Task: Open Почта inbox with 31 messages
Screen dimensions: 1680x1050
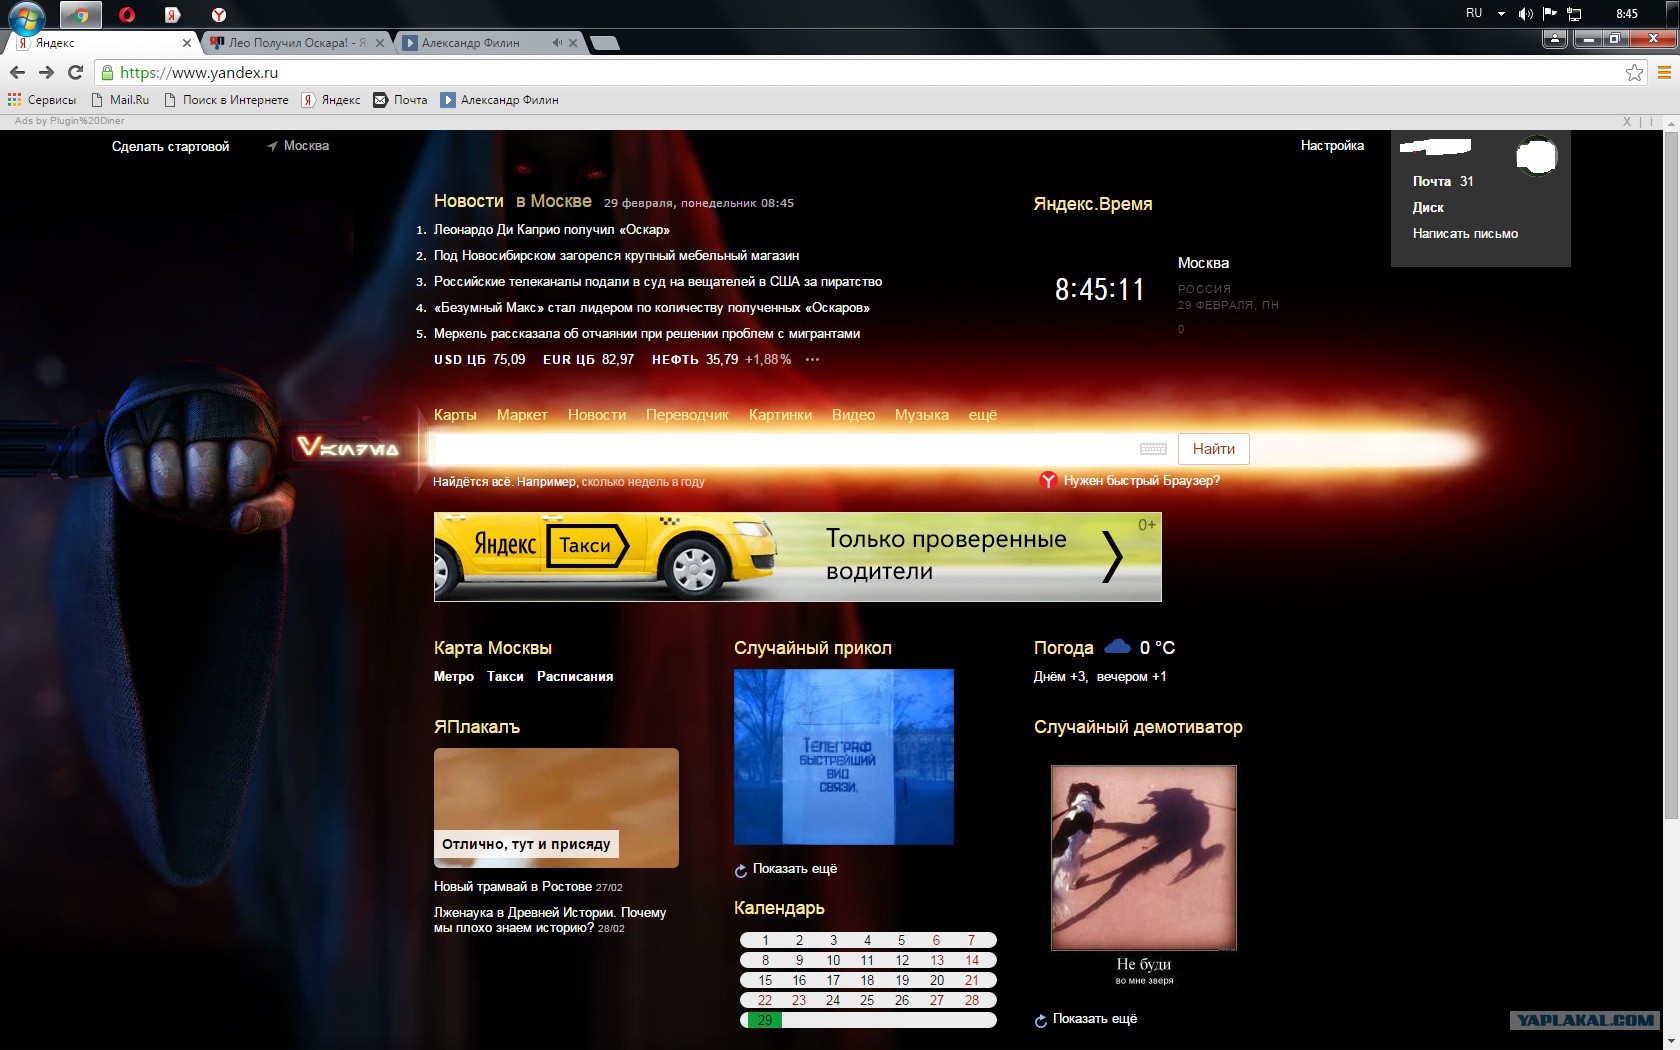Action: (1443, 181)
